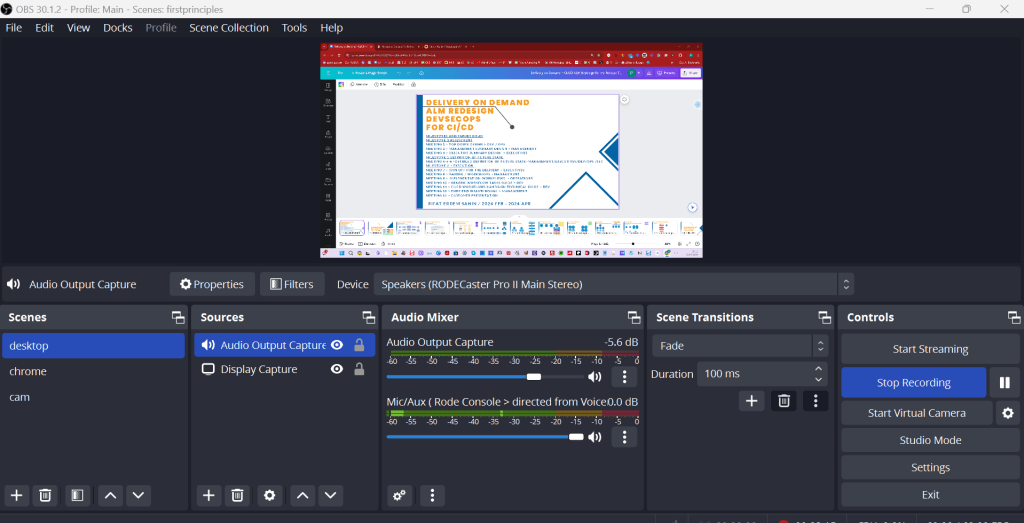Enable Studio Mode
The height and width of the screenshot is (523, 1024).
click(x=930, y=440)
